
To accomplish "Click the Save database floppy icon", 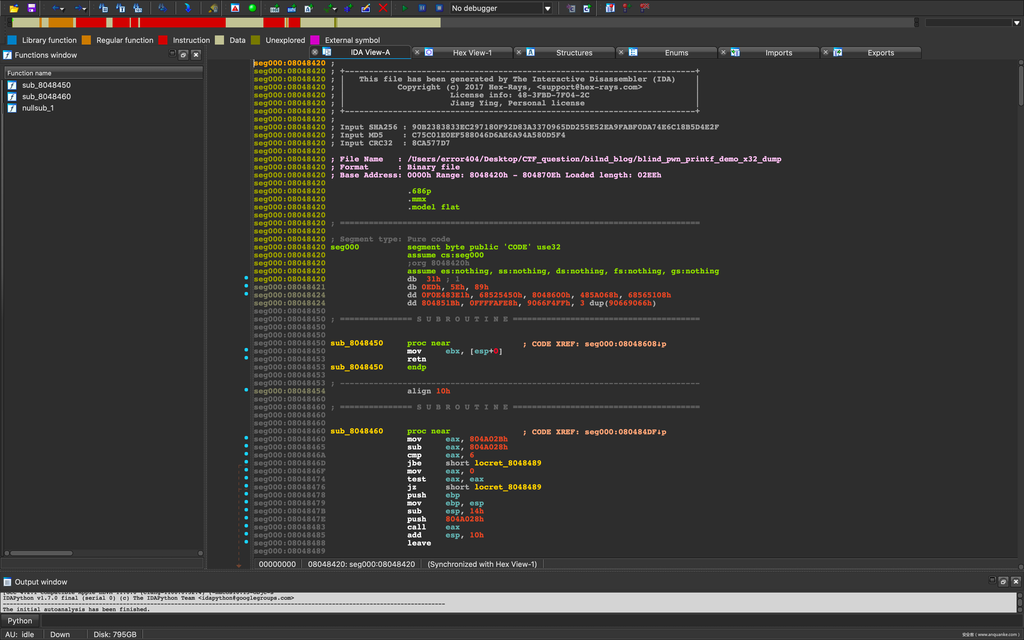I will point(30,8).
